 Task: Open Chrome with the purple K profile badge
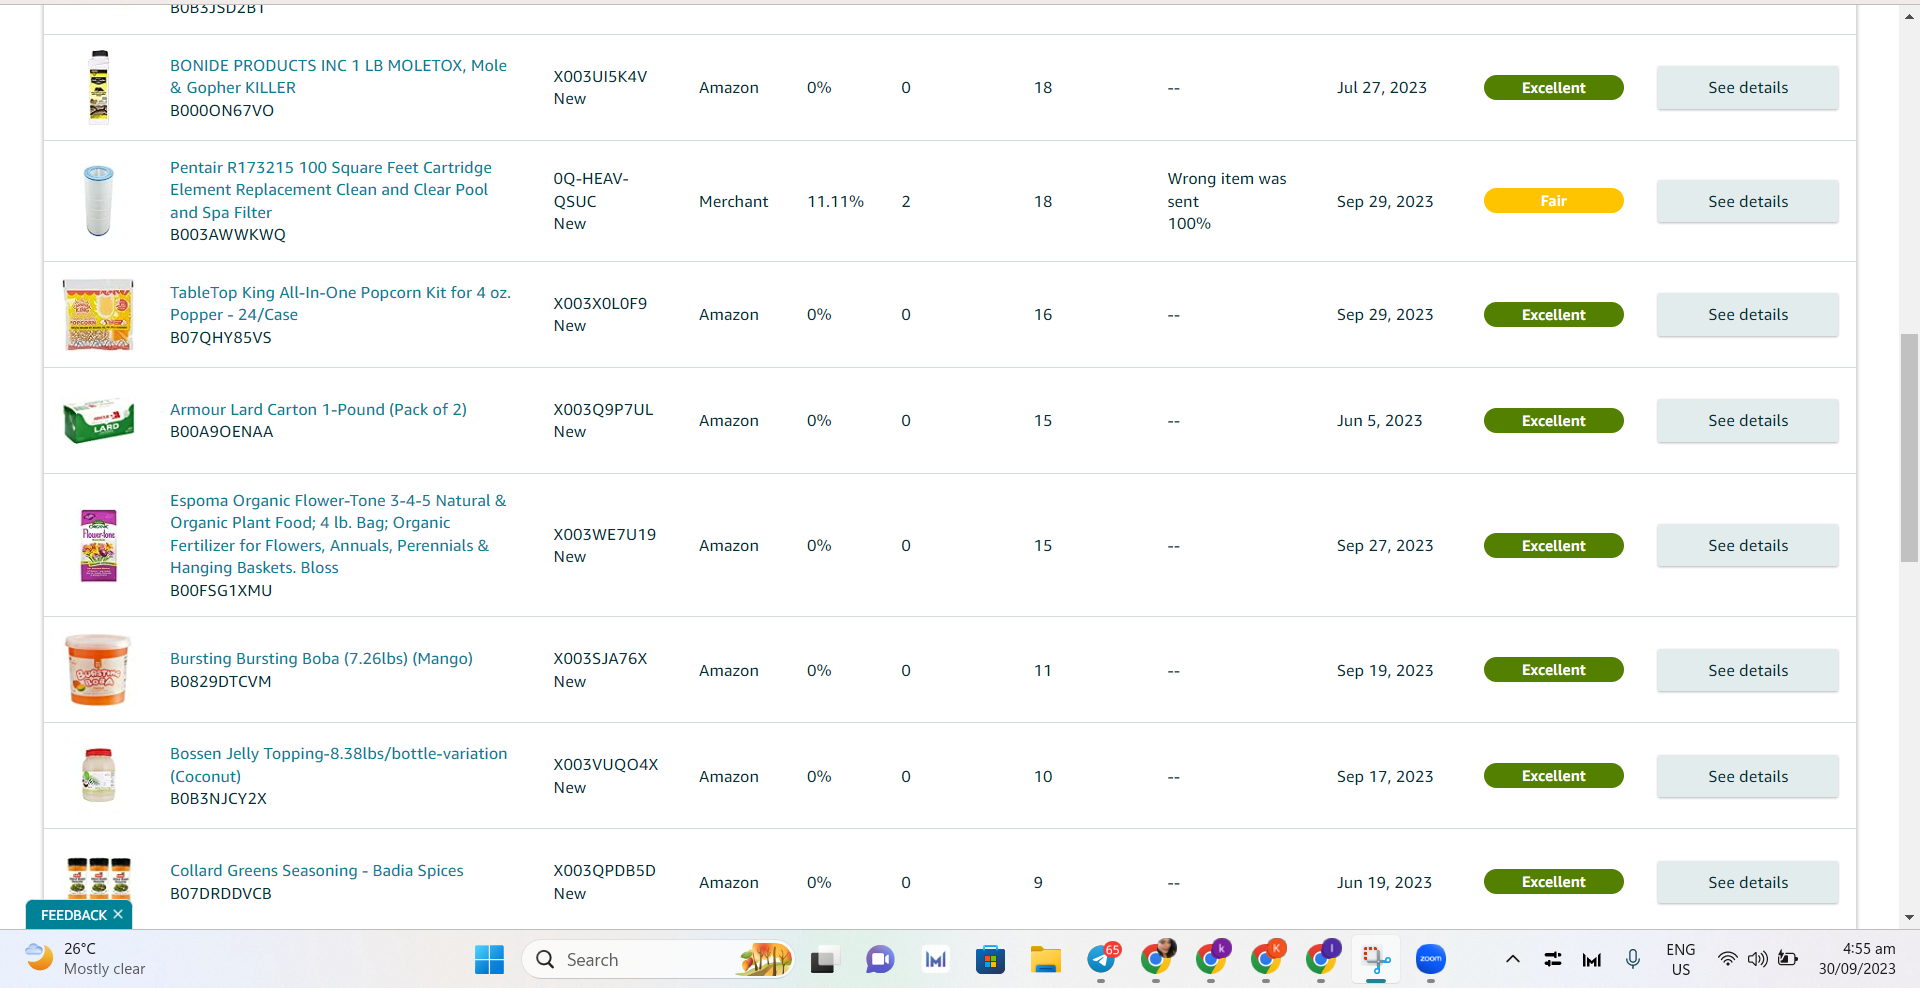pyautogui.click(x=1212, y=959)
